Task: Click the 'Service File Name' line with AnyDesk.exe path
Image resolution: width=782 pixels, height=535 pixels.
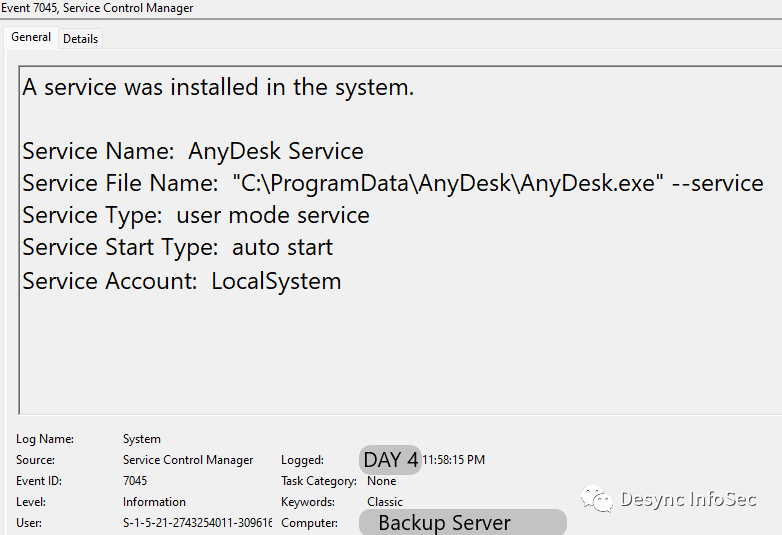Action: click(392, 183)
